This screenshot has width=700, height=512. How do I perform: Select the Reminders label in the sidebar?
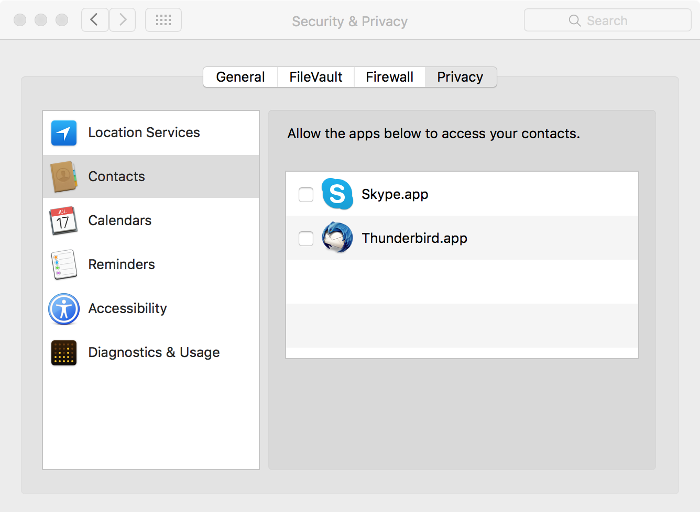point(121,264)
